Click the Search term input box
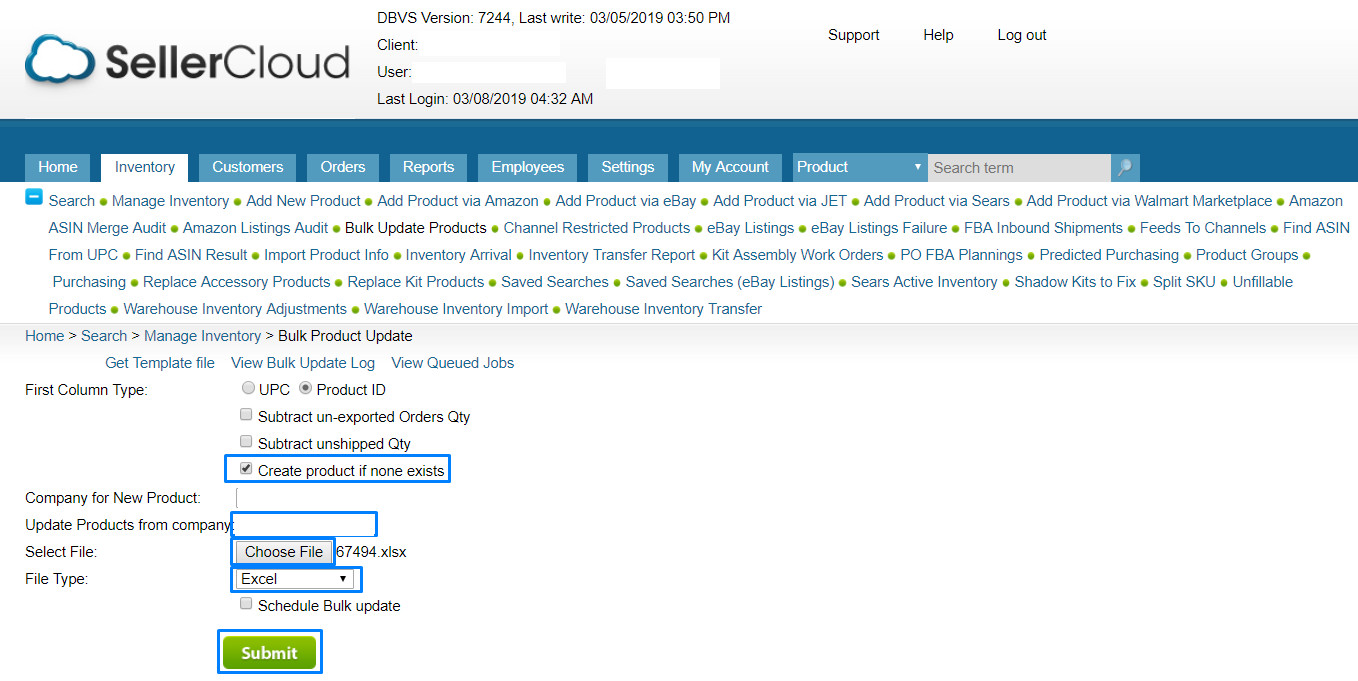 click(1019, 167)
